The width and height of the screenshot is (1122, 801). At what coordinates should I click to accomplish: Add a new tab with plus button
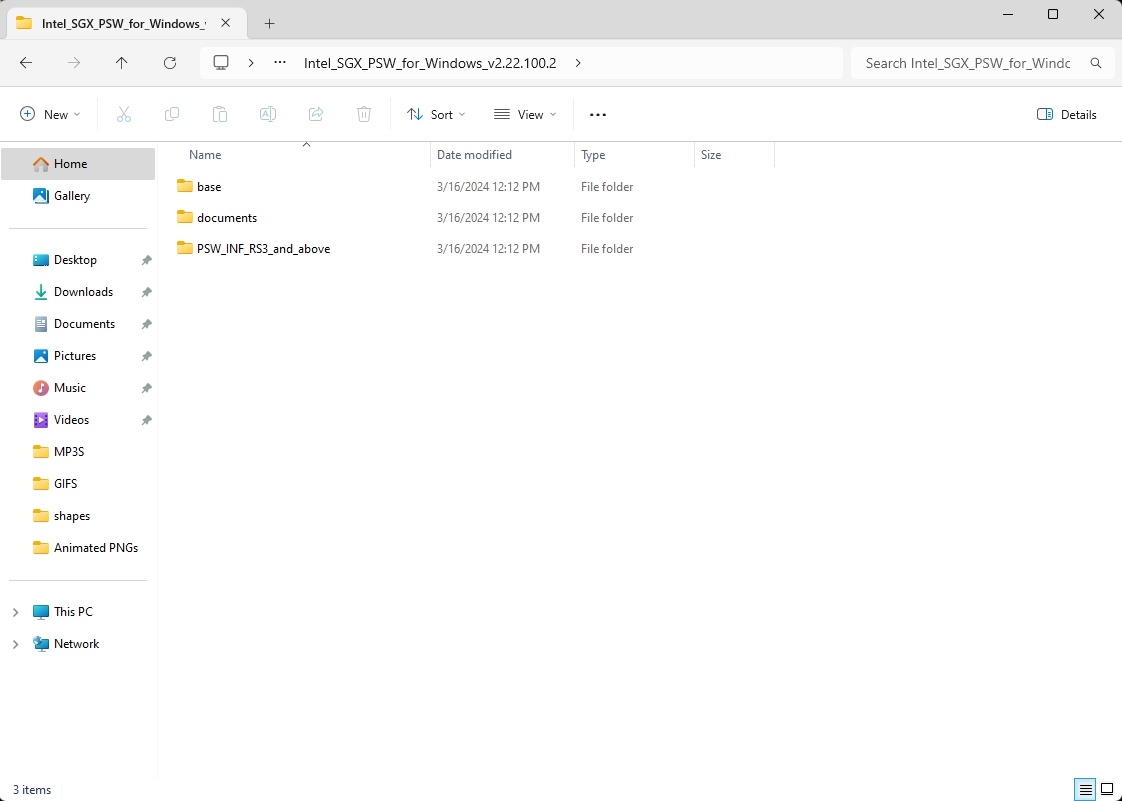(269, 24)
